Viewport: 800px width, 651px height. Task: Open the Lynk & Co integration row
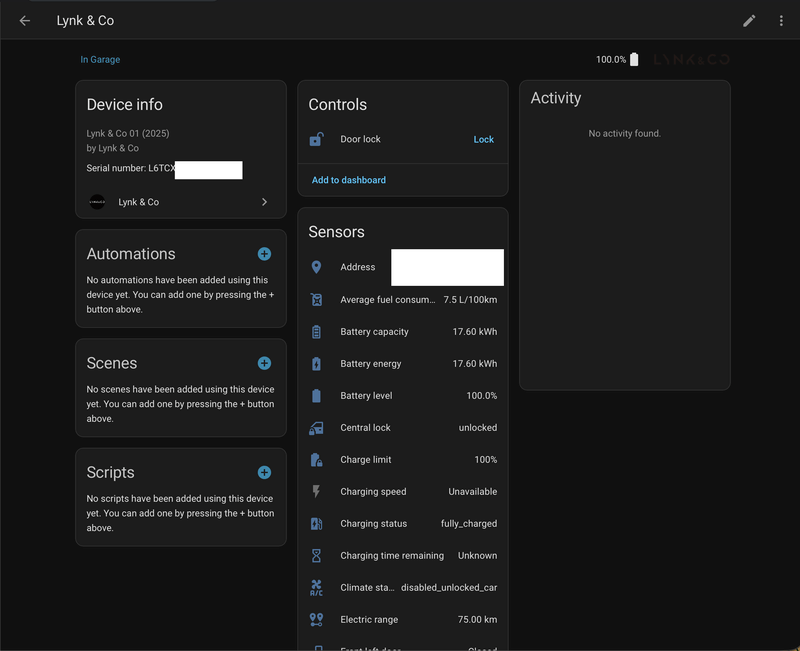coord(181,202)
